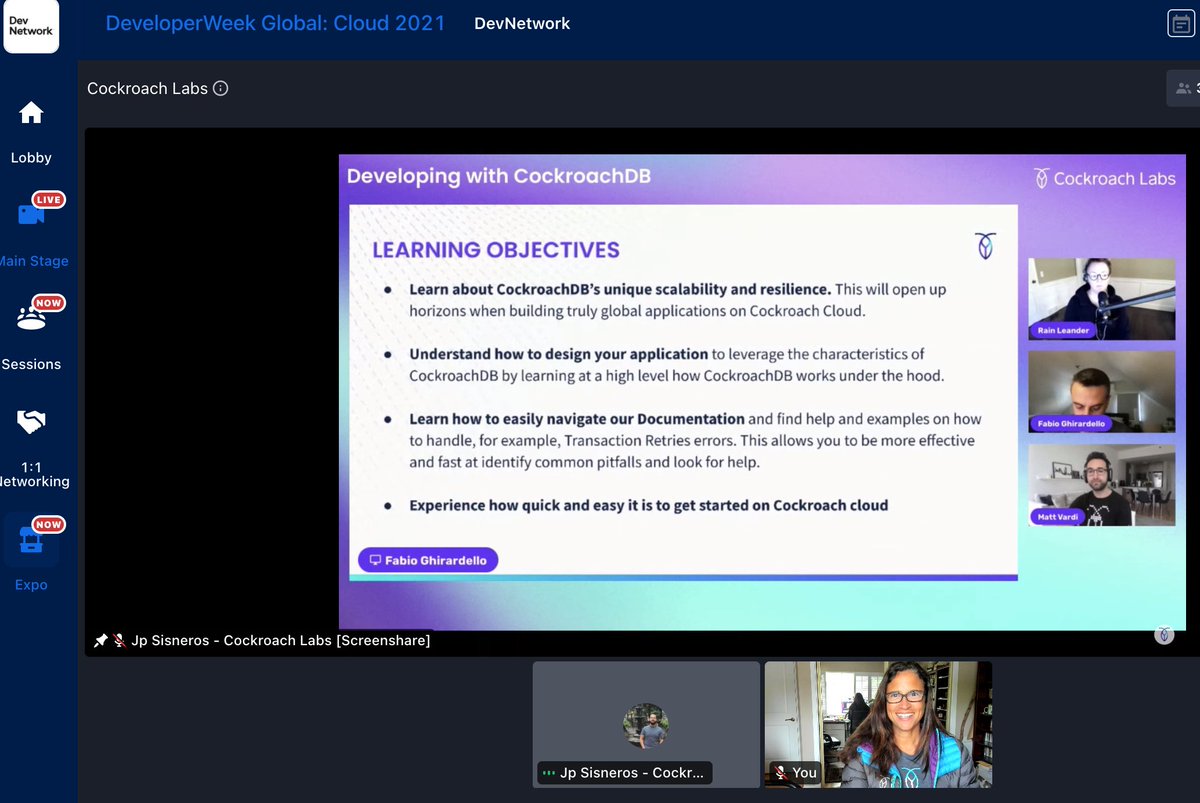Screen dimensions: 1200x803
Task: Click the Jp Sisneros avatar photo
Action: [646, 726]
